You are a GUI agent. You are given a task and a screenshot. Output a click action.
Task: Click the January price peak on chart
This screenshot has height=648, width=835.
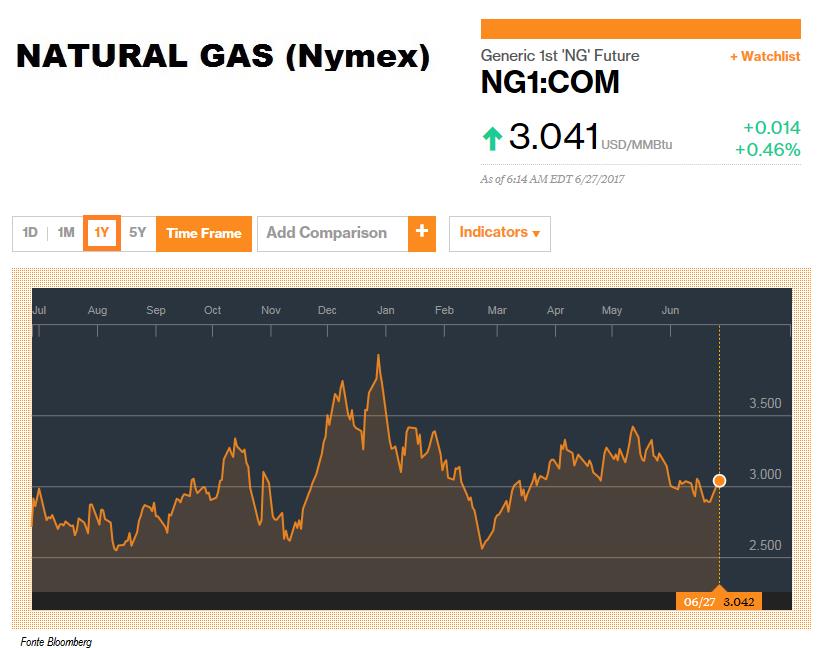(379, 356)
